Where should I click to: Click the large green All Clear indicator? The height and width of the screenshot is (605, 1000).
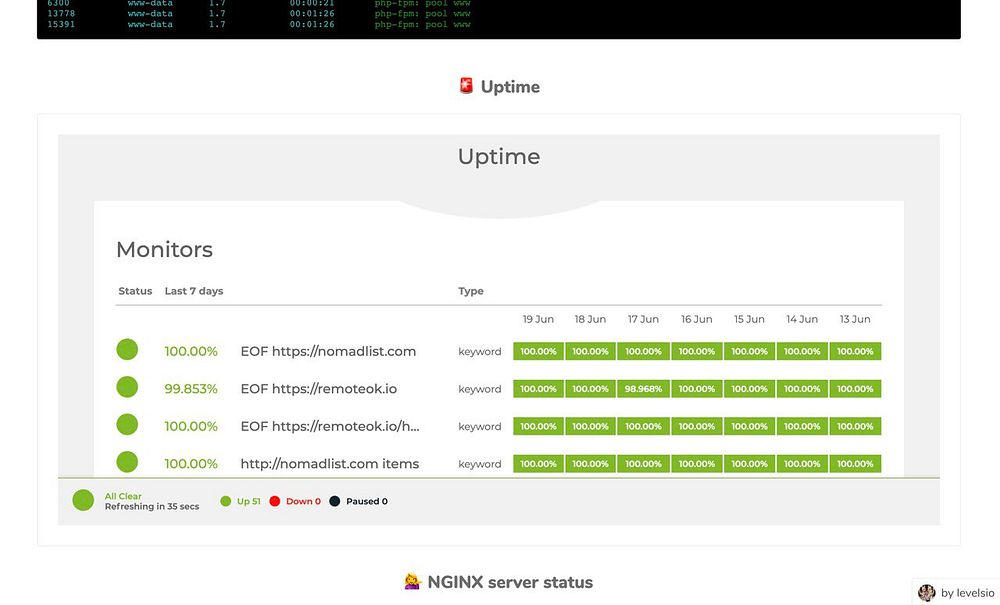(83, 500)
